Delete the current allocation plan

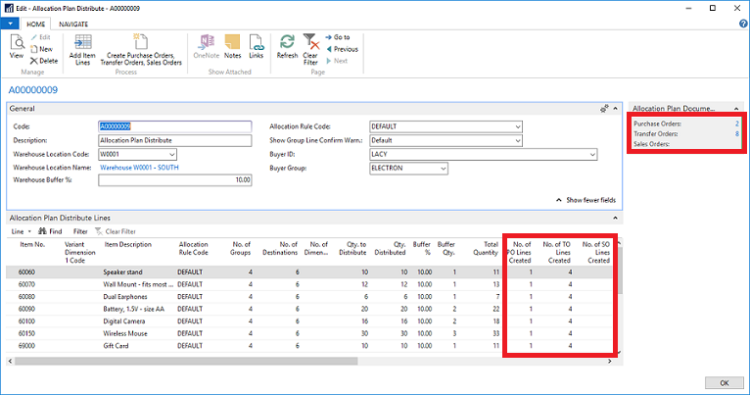coord(44,61)
